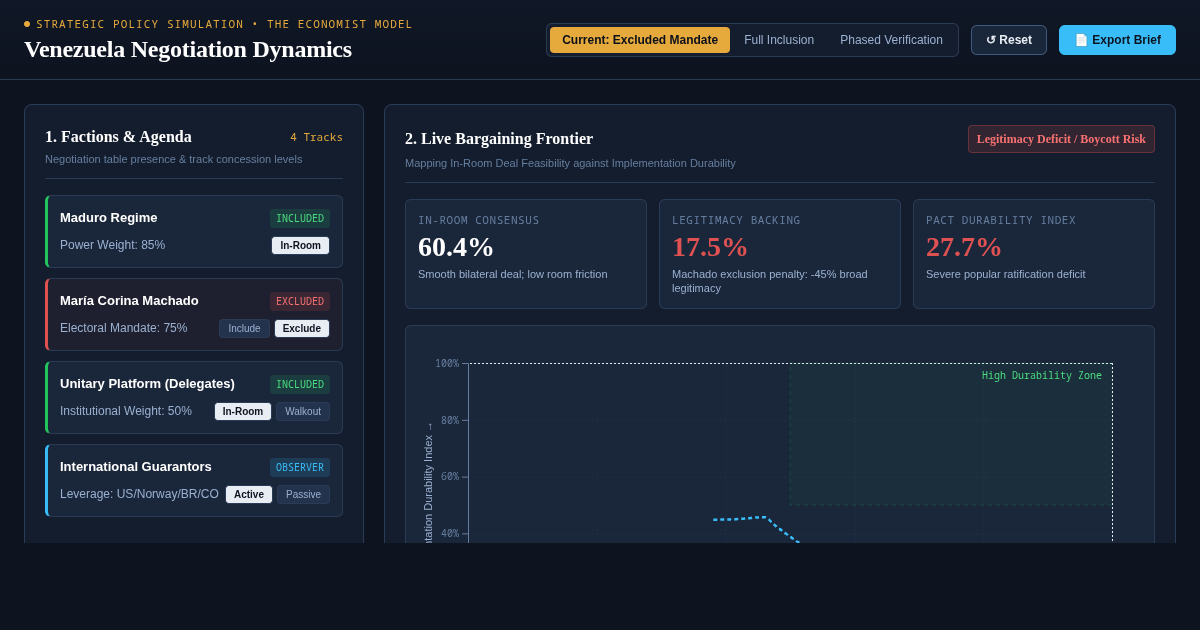Screen dimensions: 1200x630
Task: Export the policy brief
Action: (x=1117, y=40)
